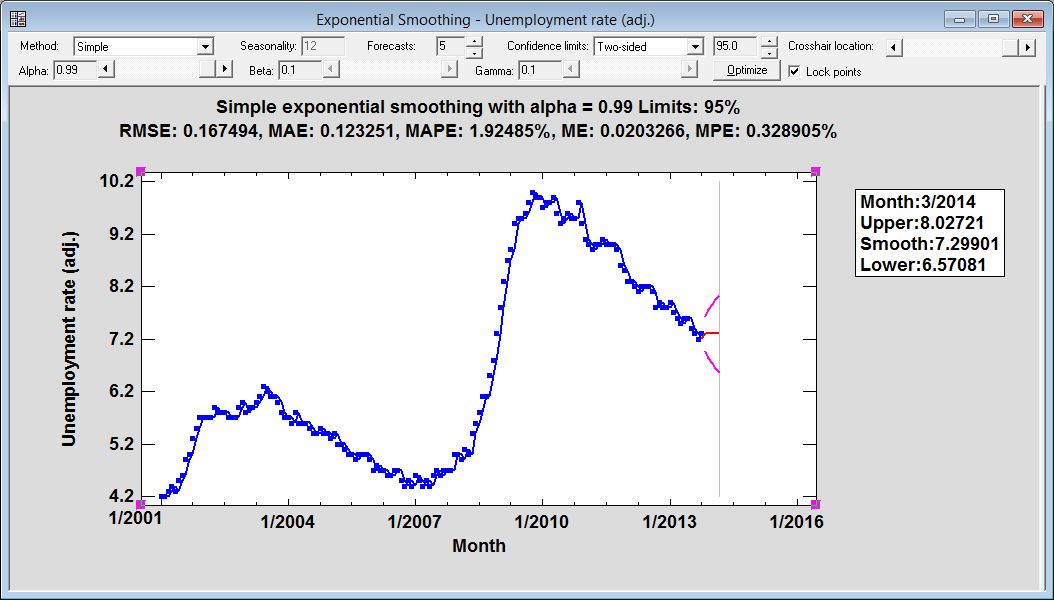This screenshot has width=1054, height=600.
Task: Decrease the 95.0 confidence level spinner
Action: (768, 52)
